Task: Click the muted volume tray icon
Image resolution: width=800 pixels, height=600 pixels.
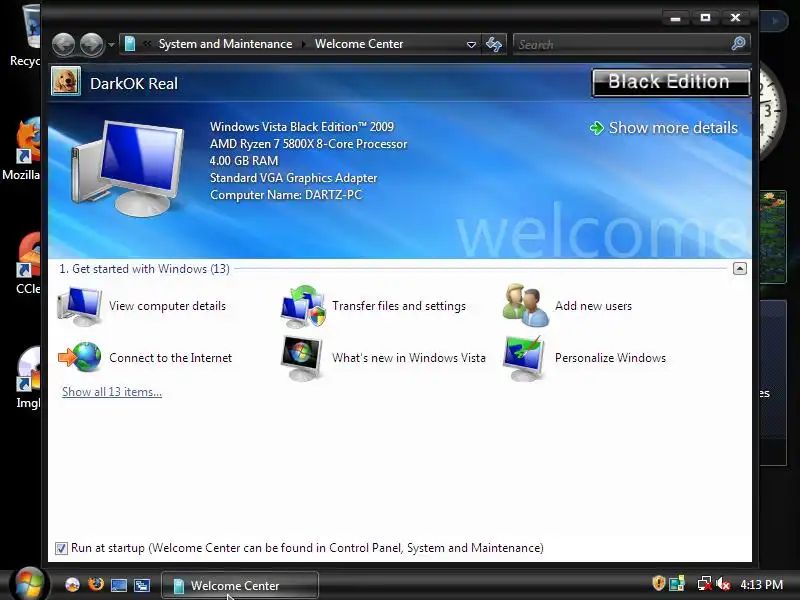Action: [722, 584]
